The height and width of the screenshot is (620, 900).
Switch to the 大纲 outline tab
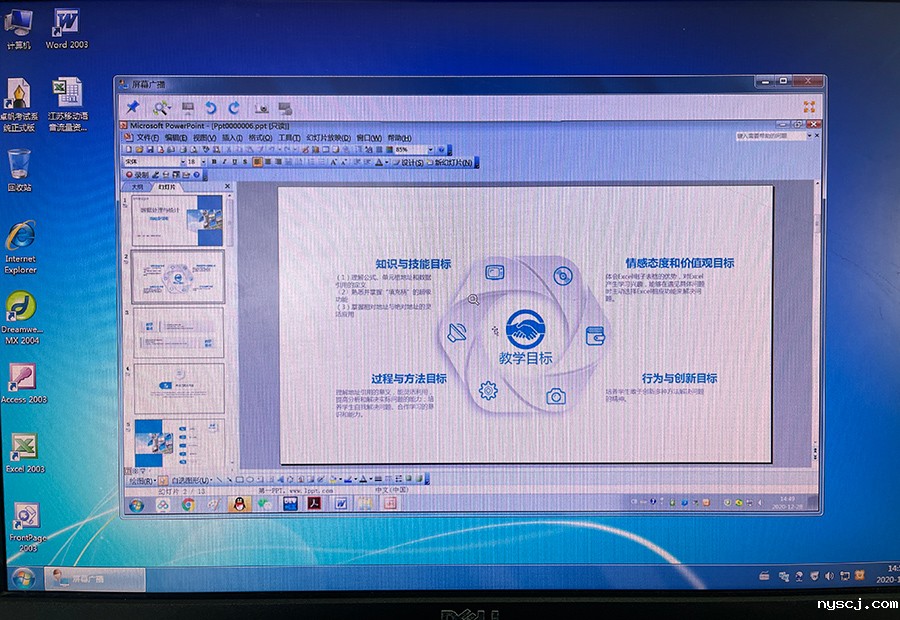[135, 187]
